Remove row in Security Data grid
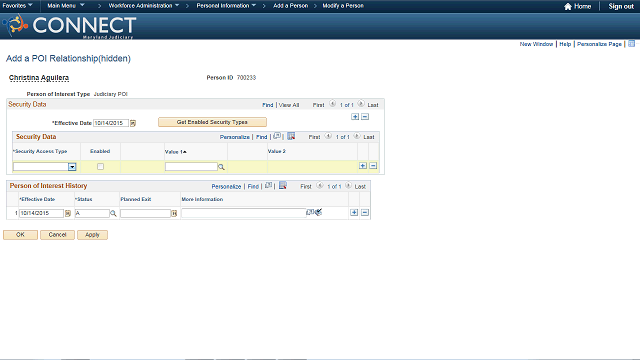This screenshot has height=360, width=640. tap(373, 166)
